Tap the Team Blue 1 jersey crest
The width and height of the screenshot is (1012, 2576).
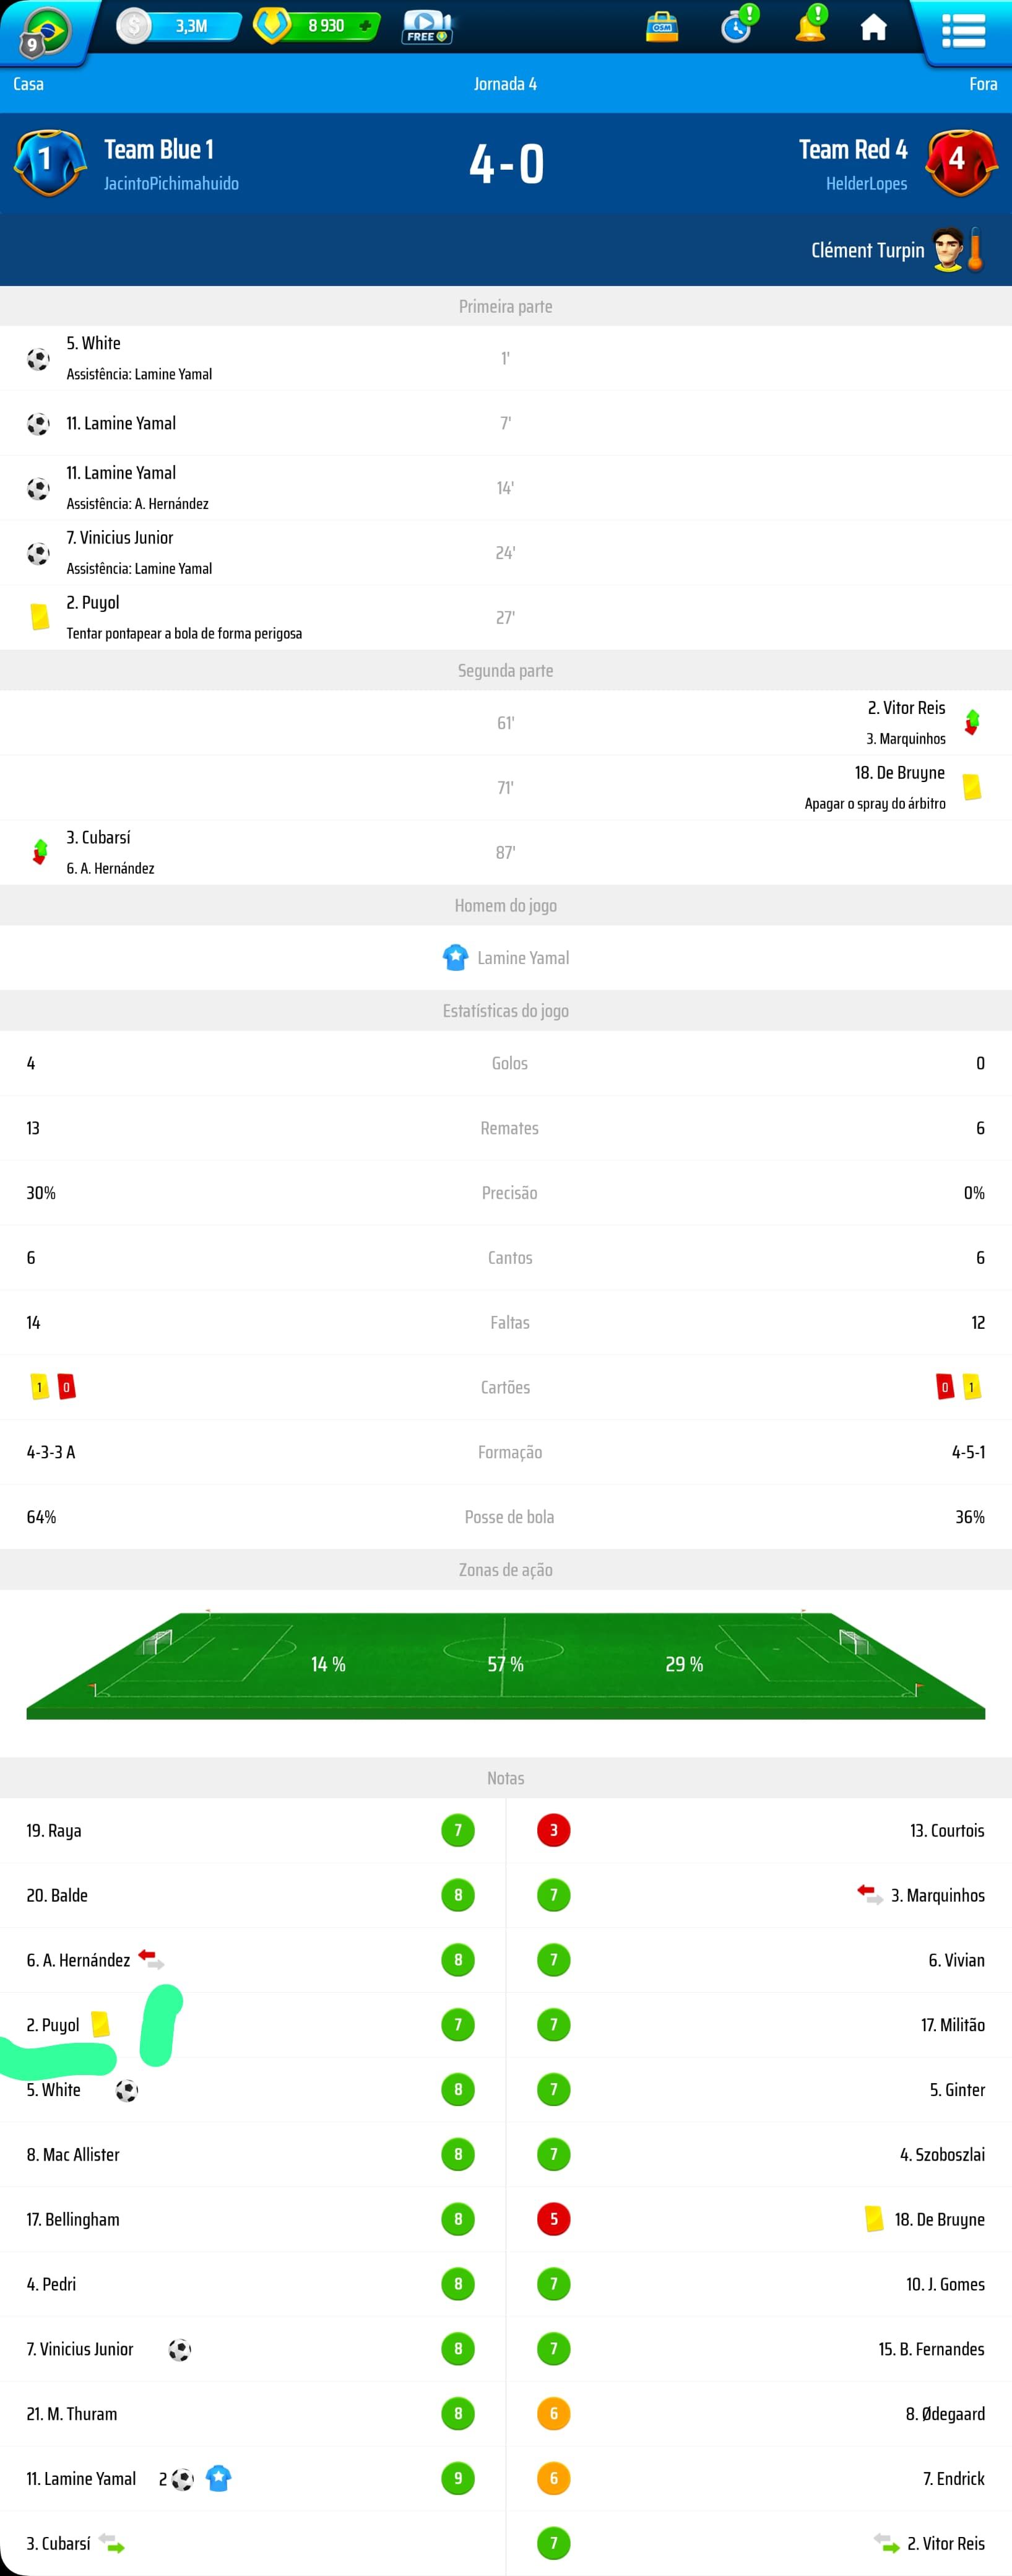pyautogui.click(x=48, y=162)
